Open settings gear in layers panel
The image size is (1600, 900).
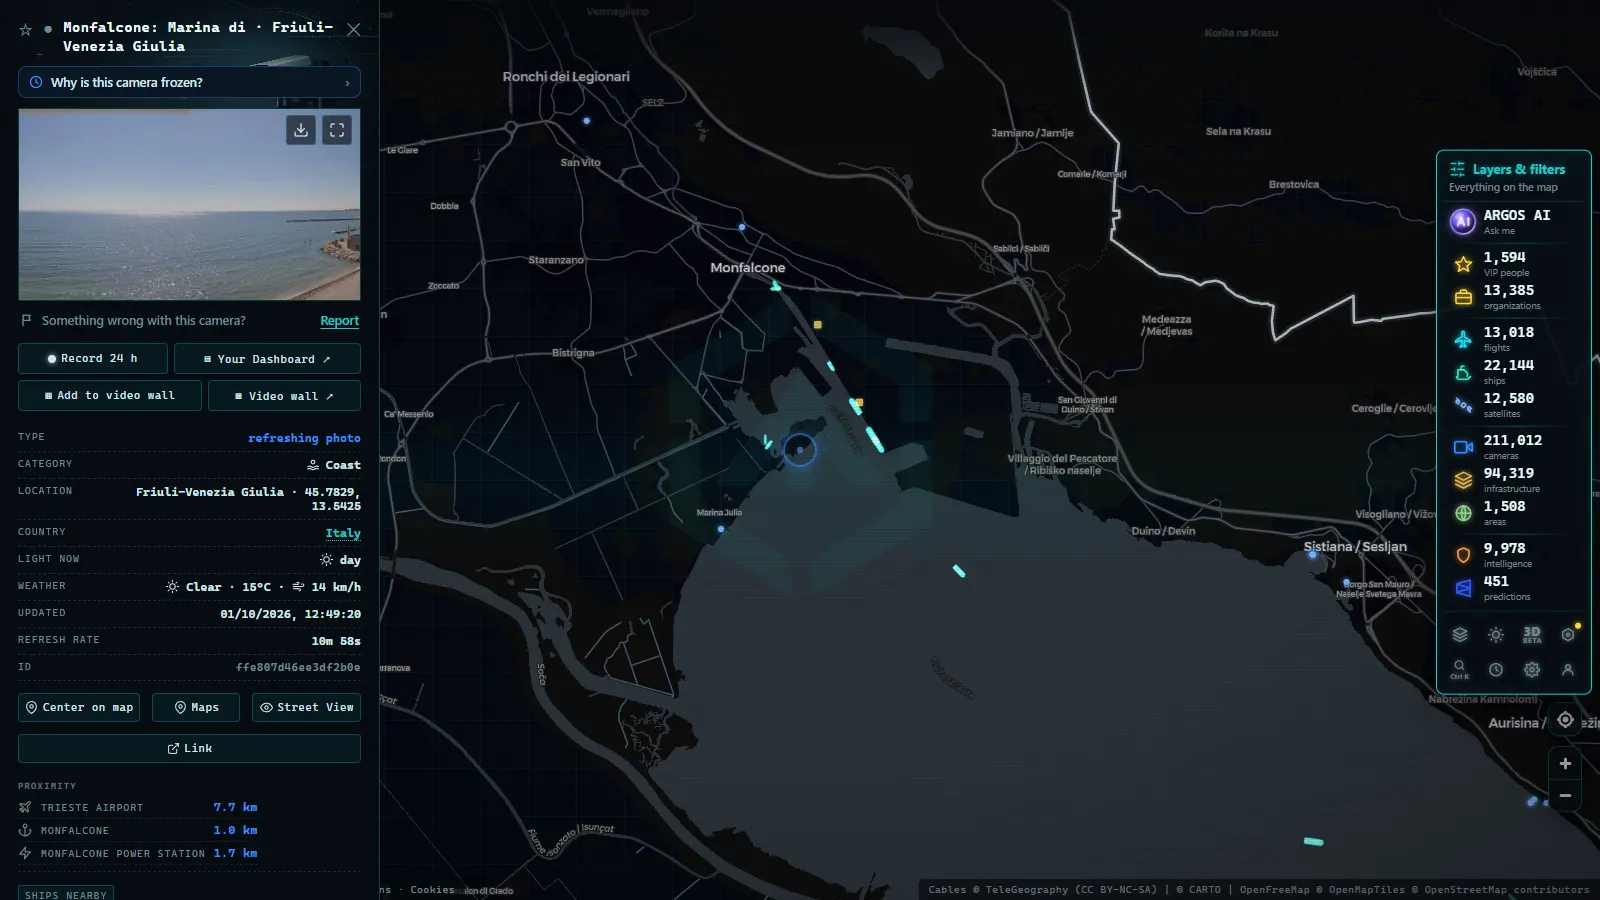pos(1532,669)
